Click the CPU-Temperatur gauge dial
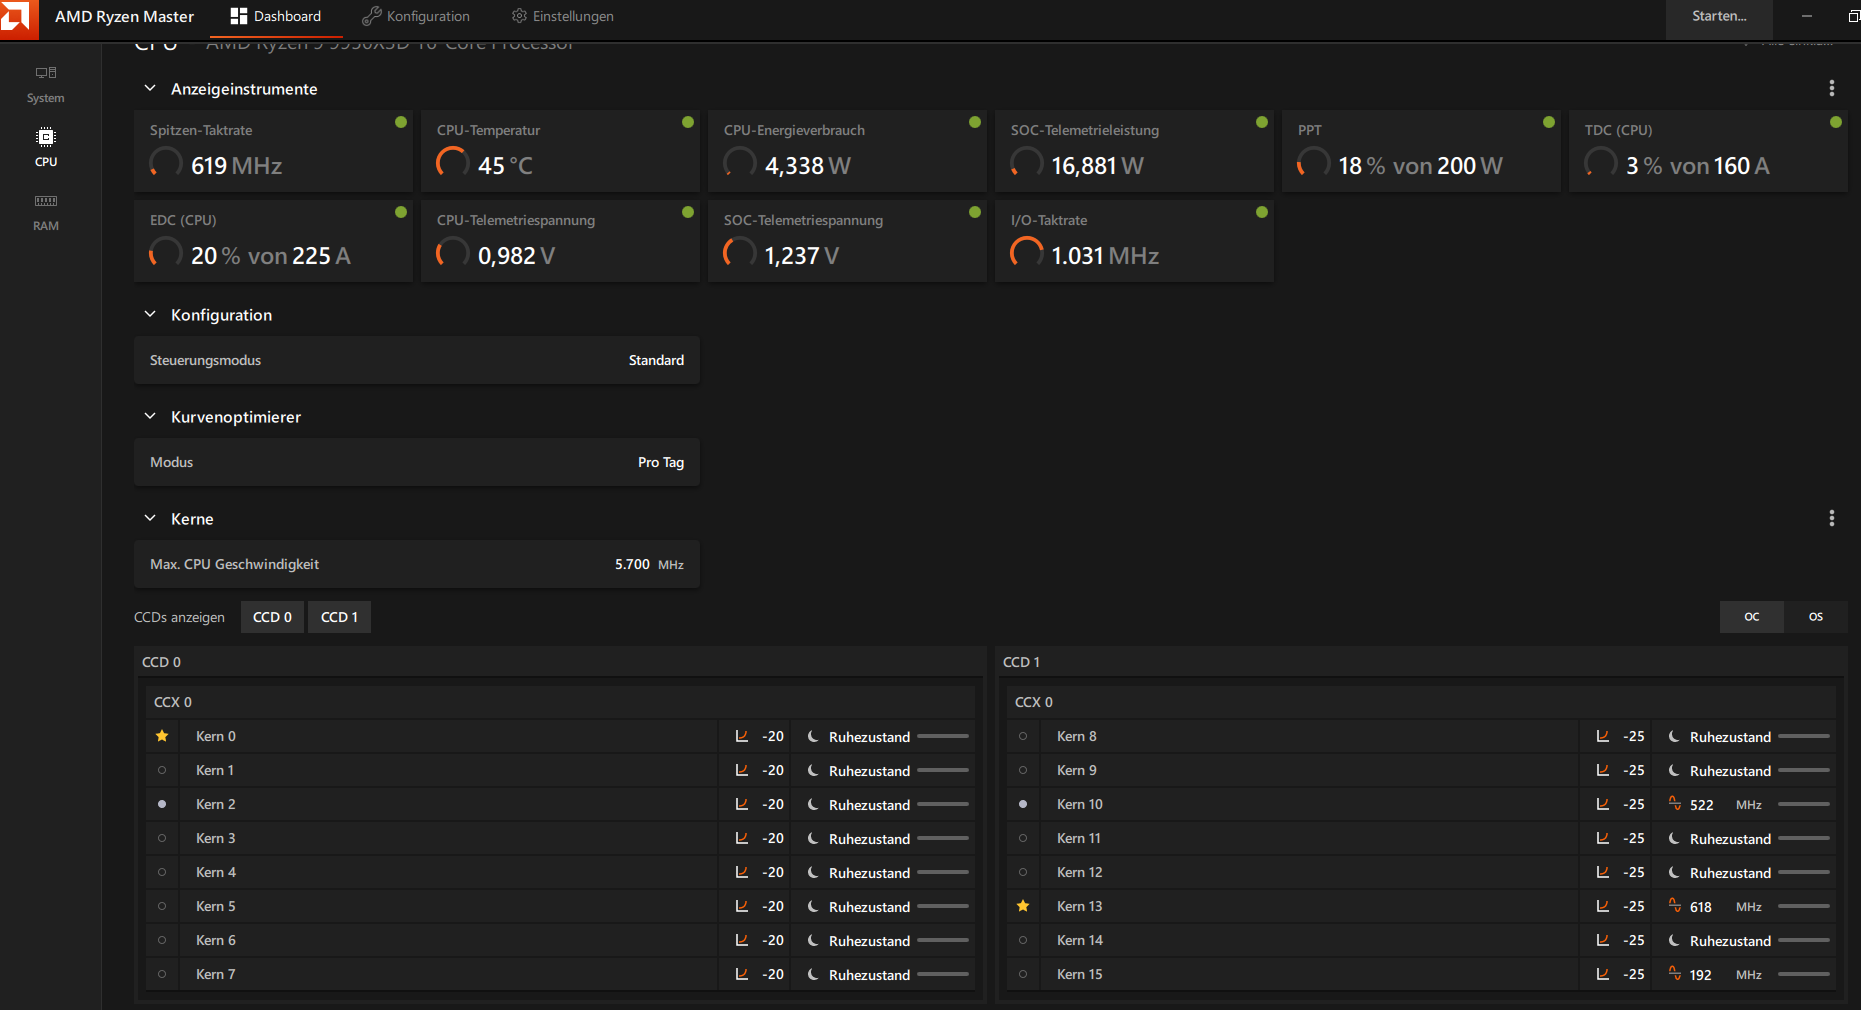 (x=453, y=163)
